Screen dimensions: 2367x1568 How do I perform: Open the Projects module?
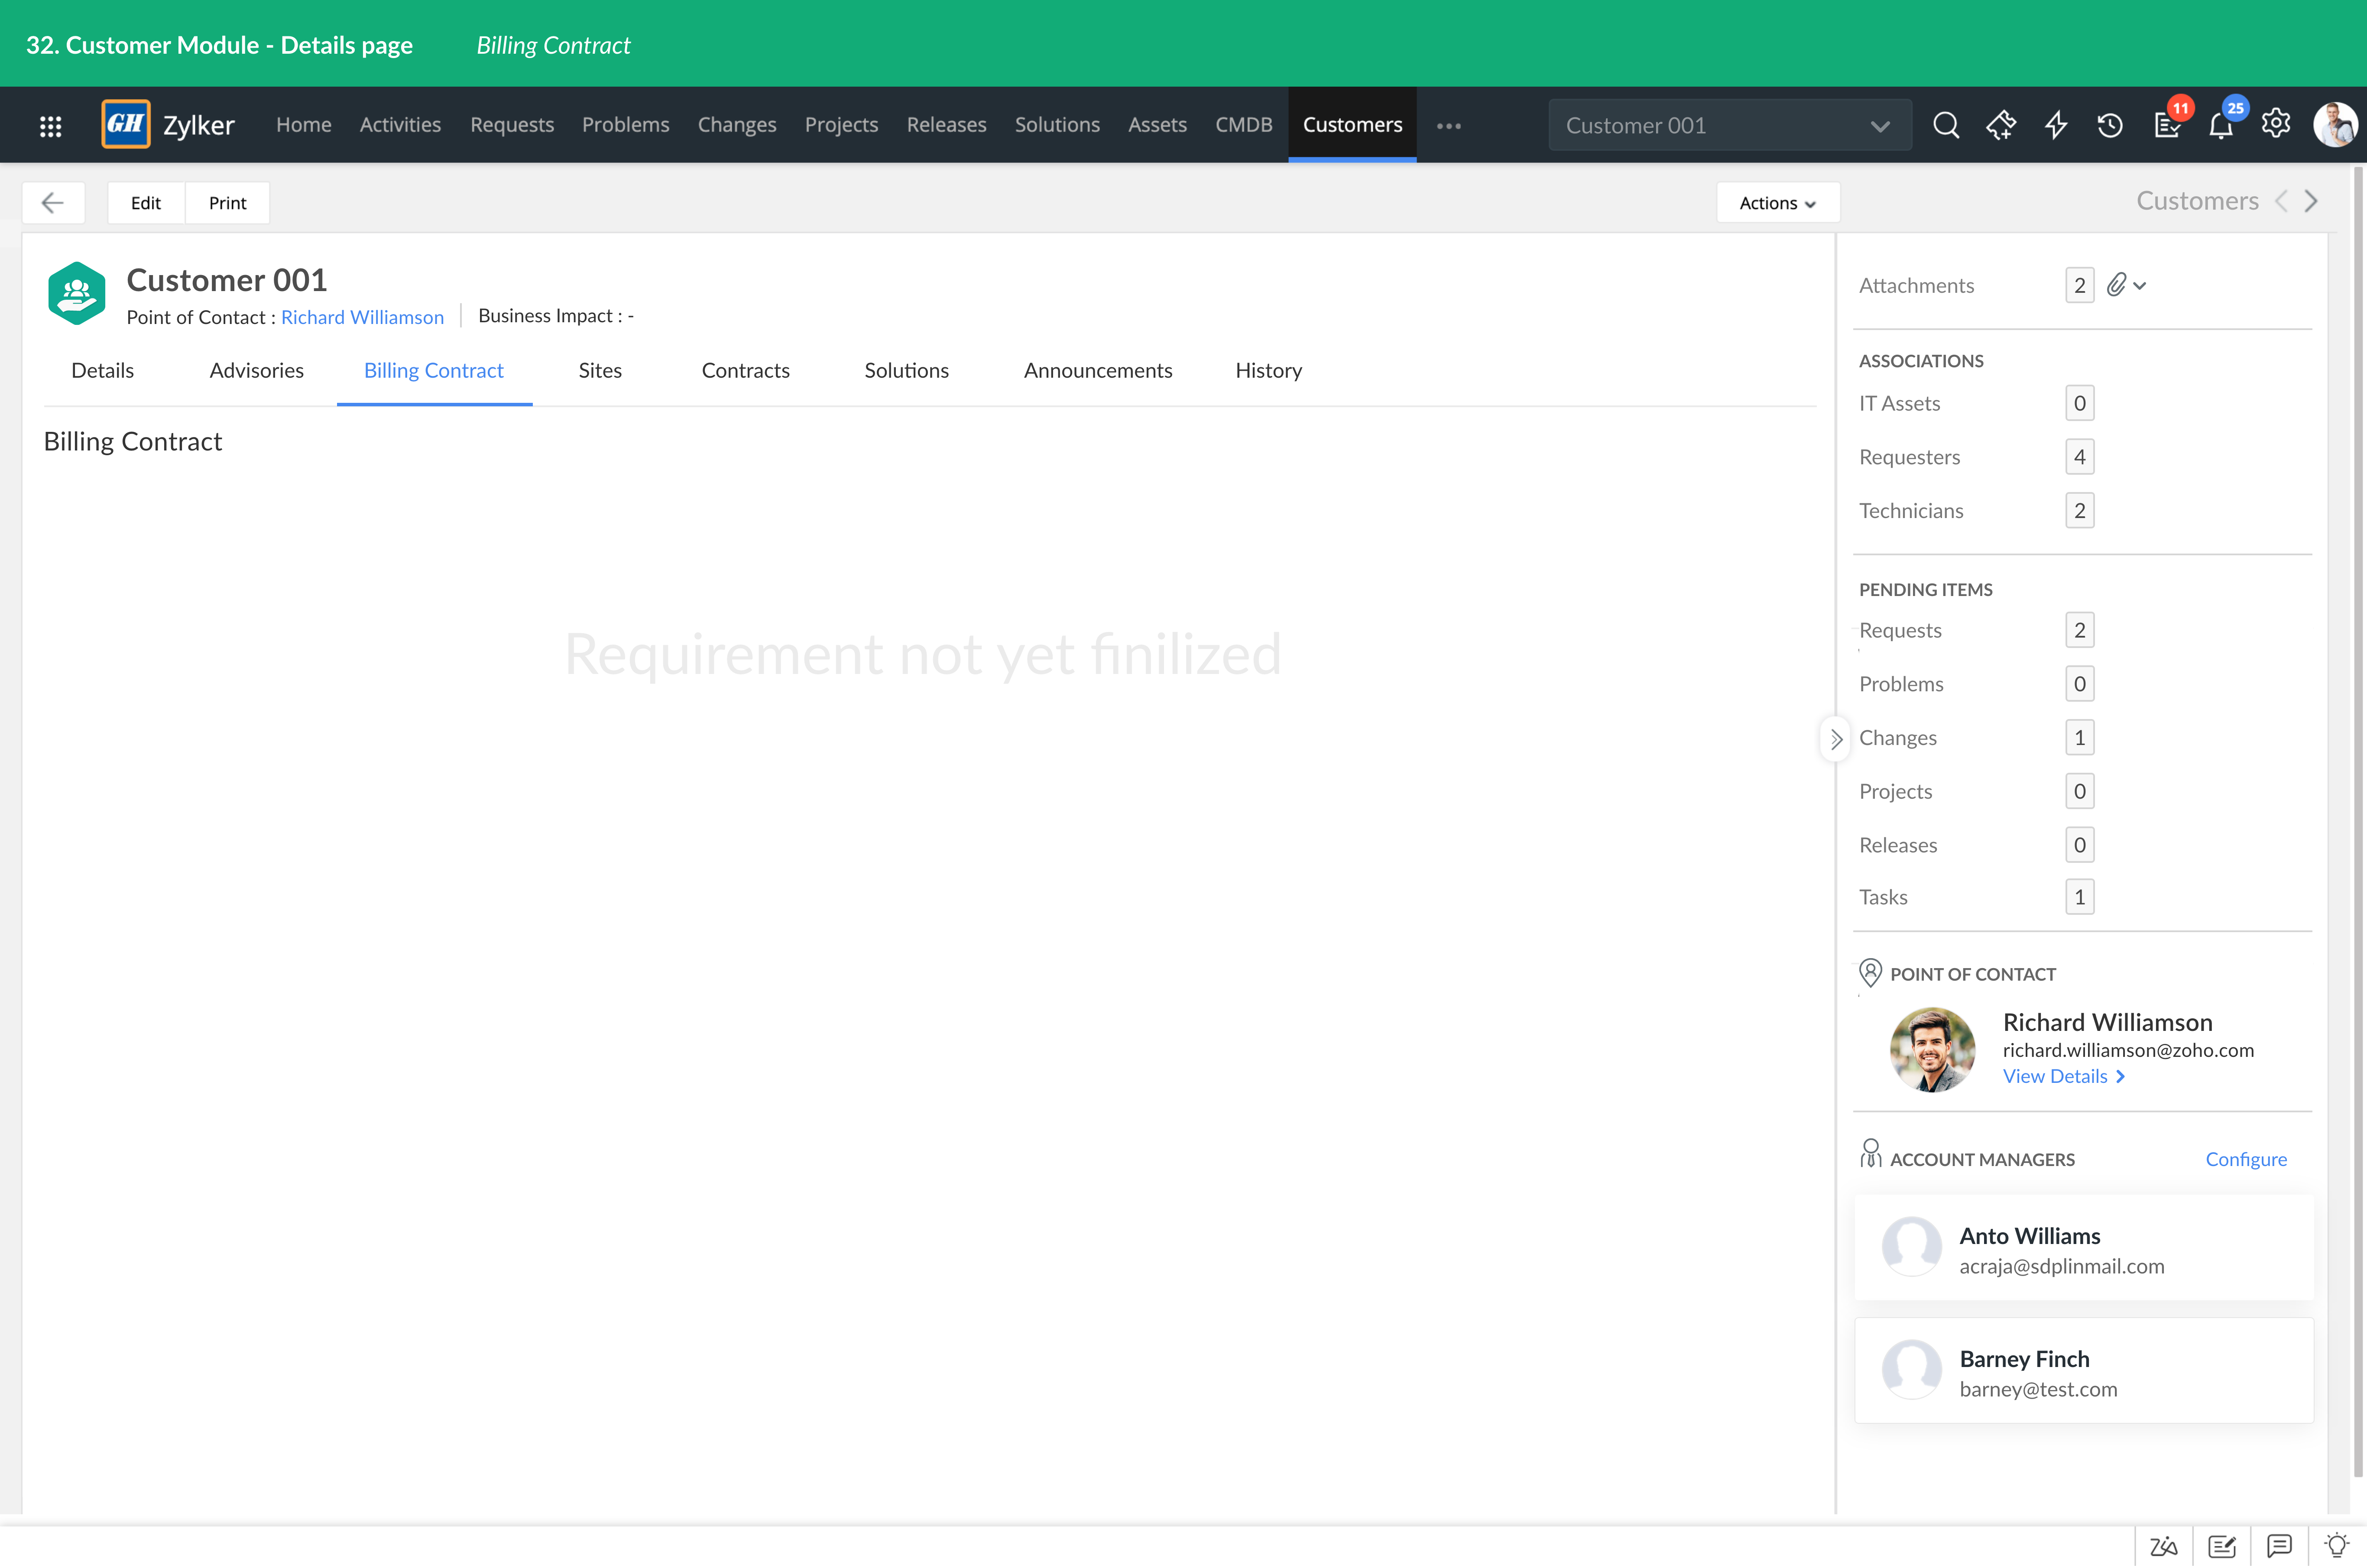(x=842, y=125)
